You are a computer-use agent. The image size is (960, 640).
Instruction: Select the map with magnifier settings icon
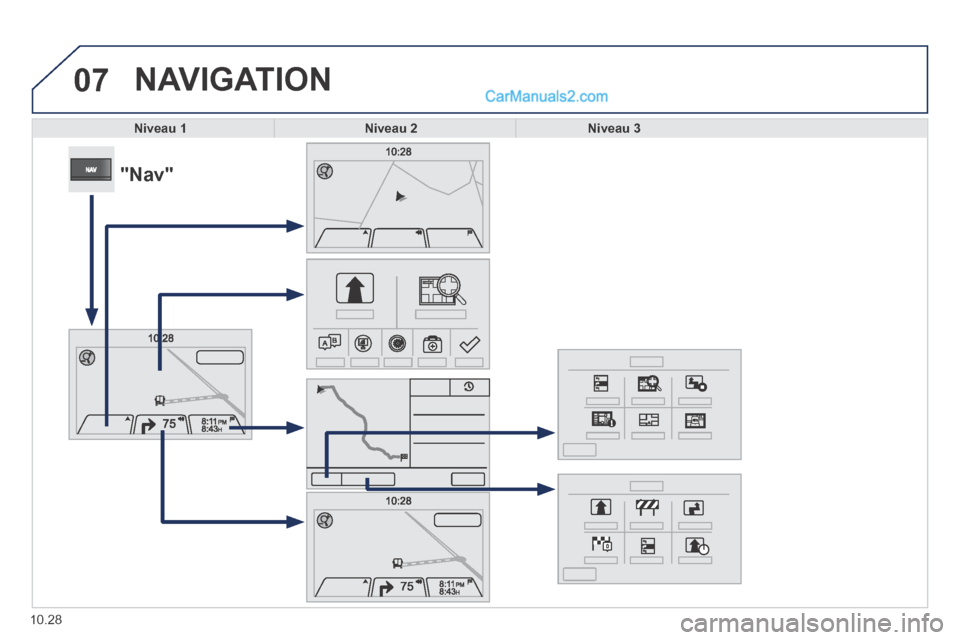coord(649,383)
